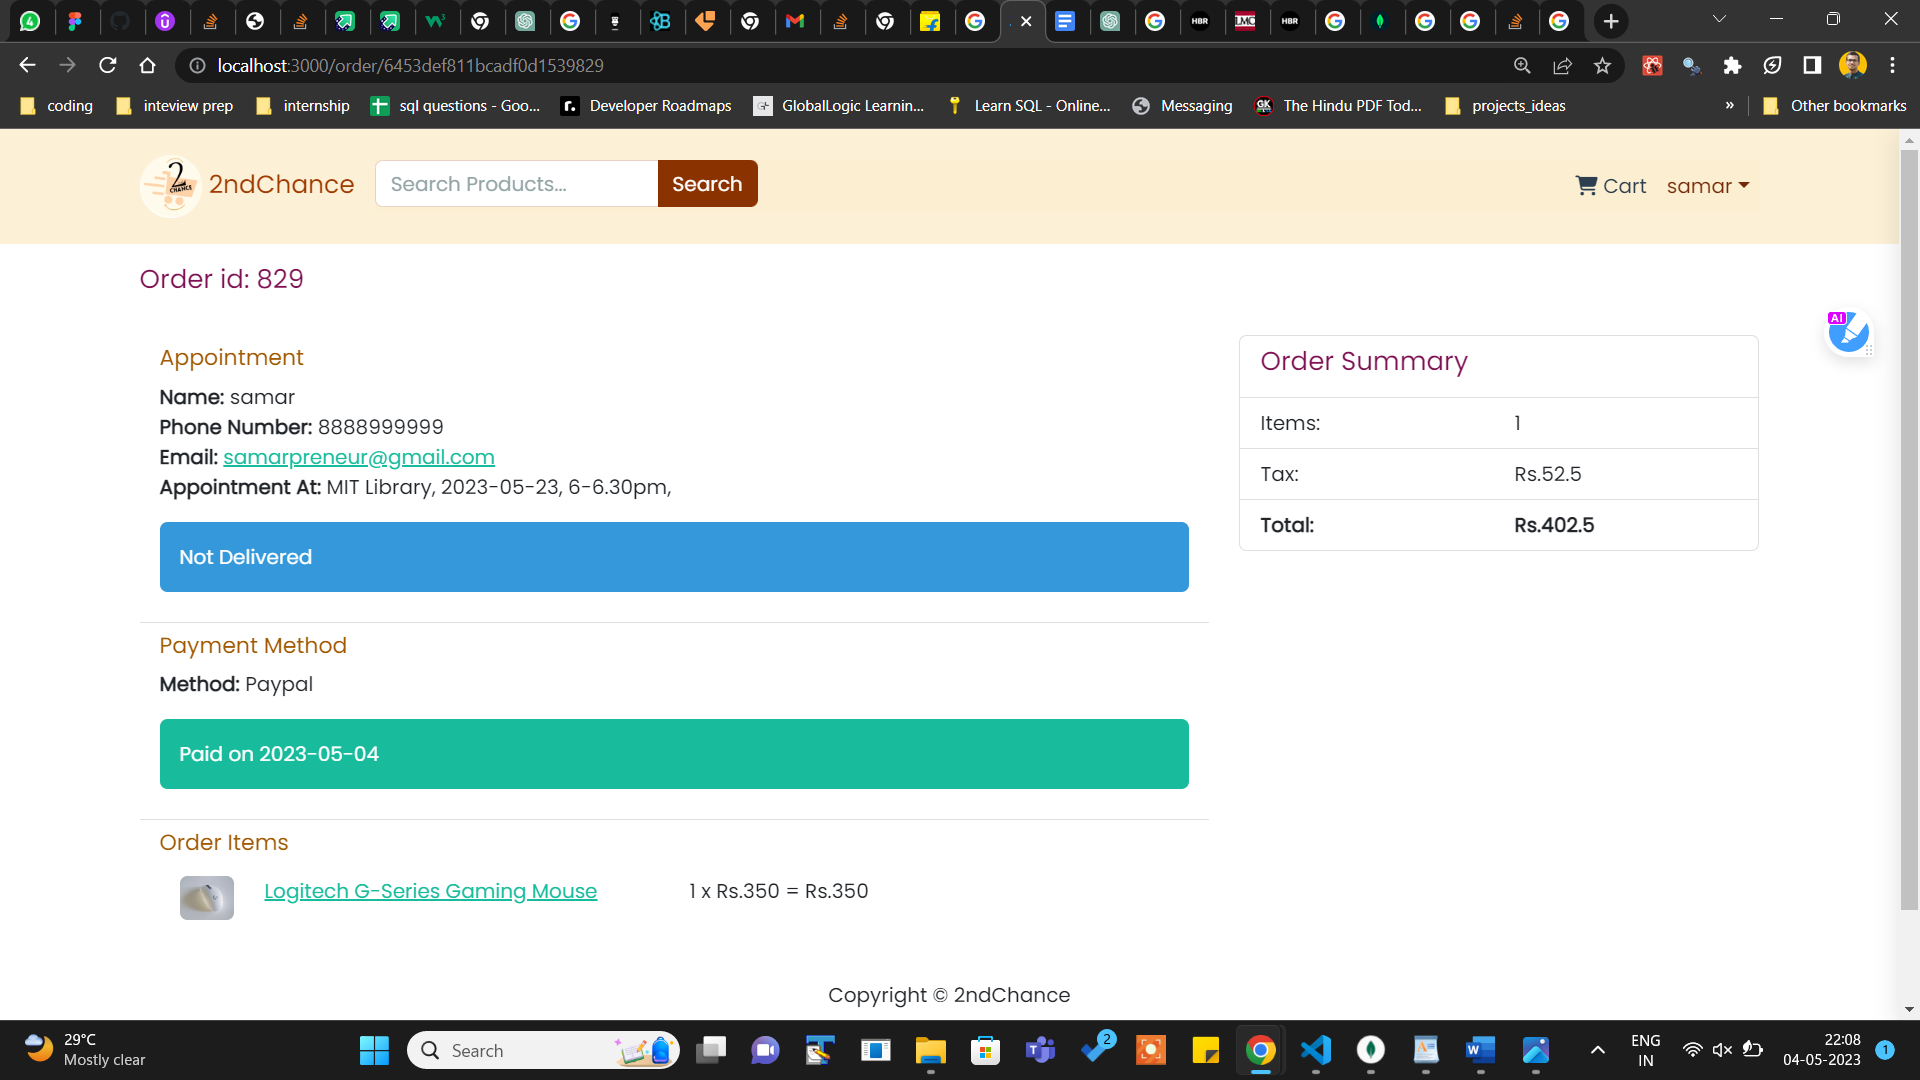Screen dimensions: 1920x1080
Task: Open Logitech G-Series Gaming Mouse link
Action: pyautogui.click(x=430, y=891)
